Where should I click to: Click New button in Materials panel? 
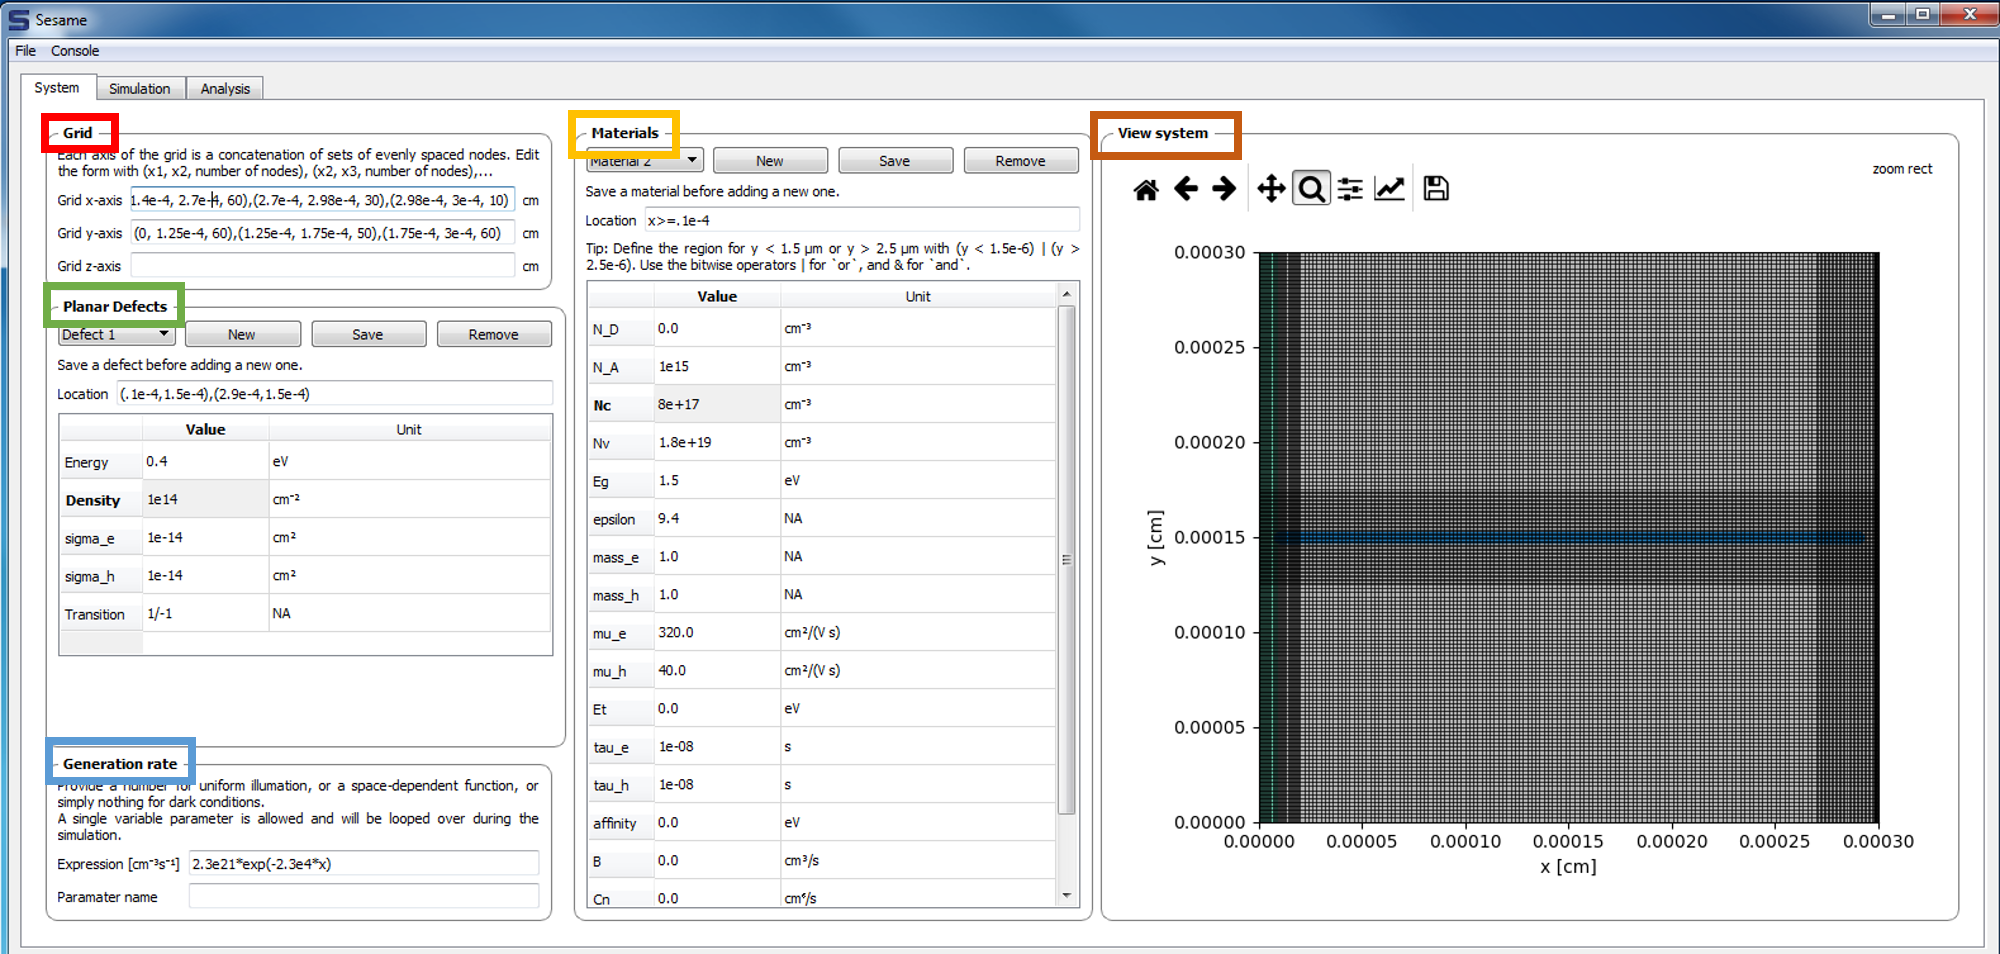pos(770,161)
